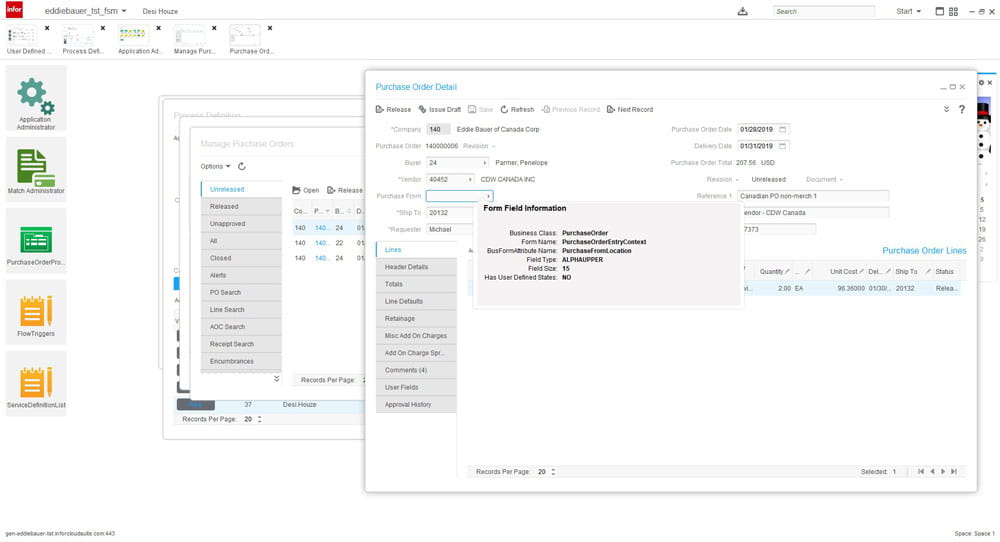Select the Line Defaults tab
The height and width of the screenshot is (542, 1000).
point(416,302)
